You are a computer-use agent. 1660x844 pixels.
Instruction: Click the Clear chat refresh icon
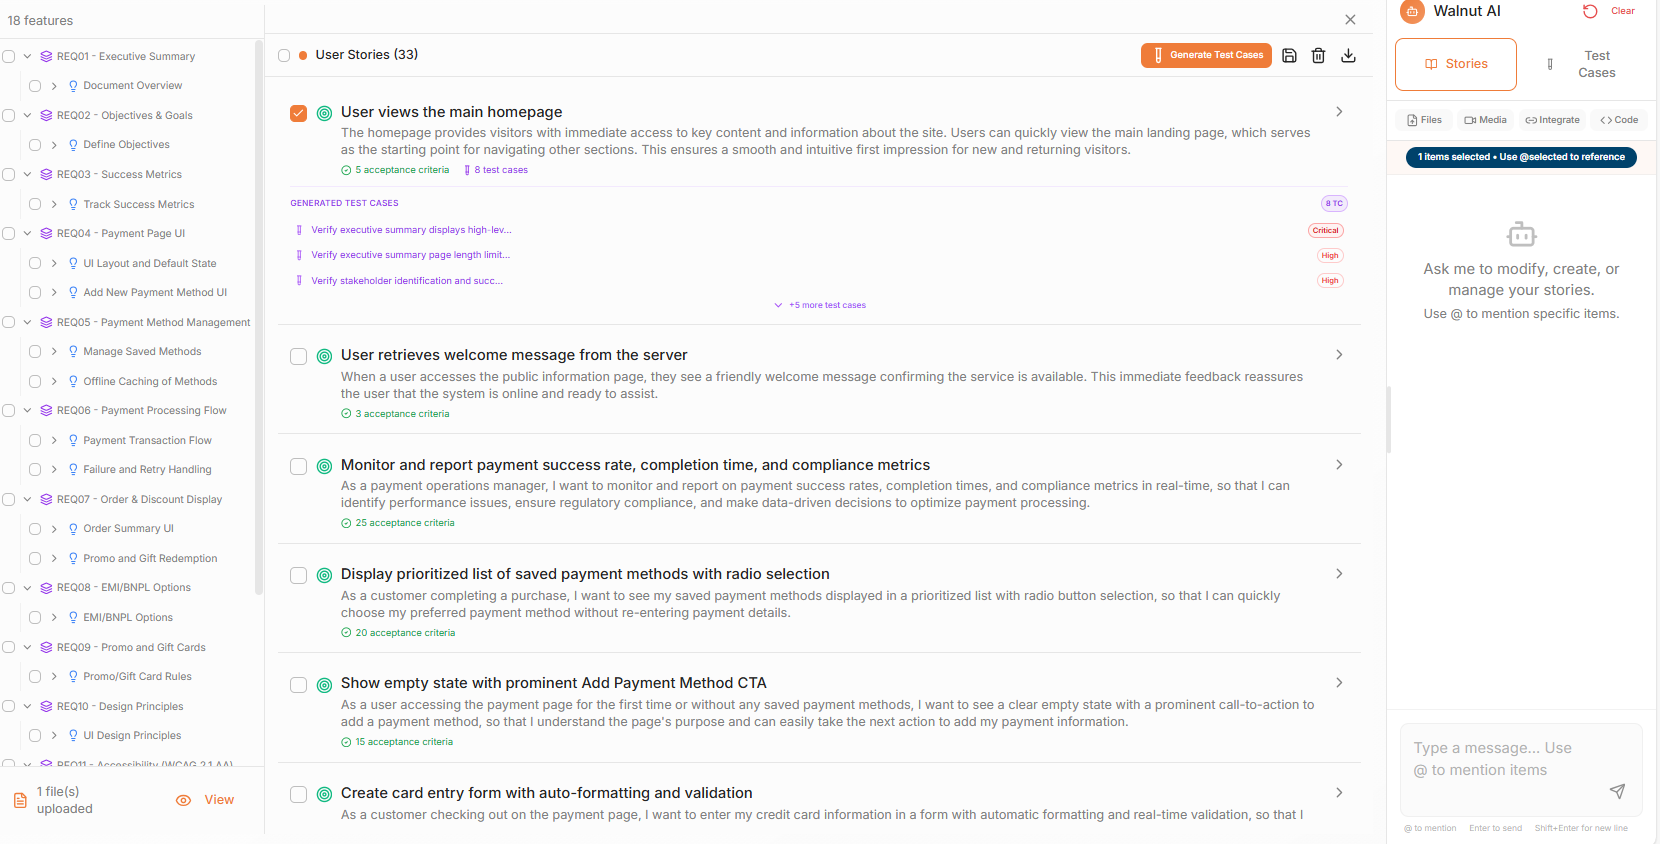(x=1590, y=11)
